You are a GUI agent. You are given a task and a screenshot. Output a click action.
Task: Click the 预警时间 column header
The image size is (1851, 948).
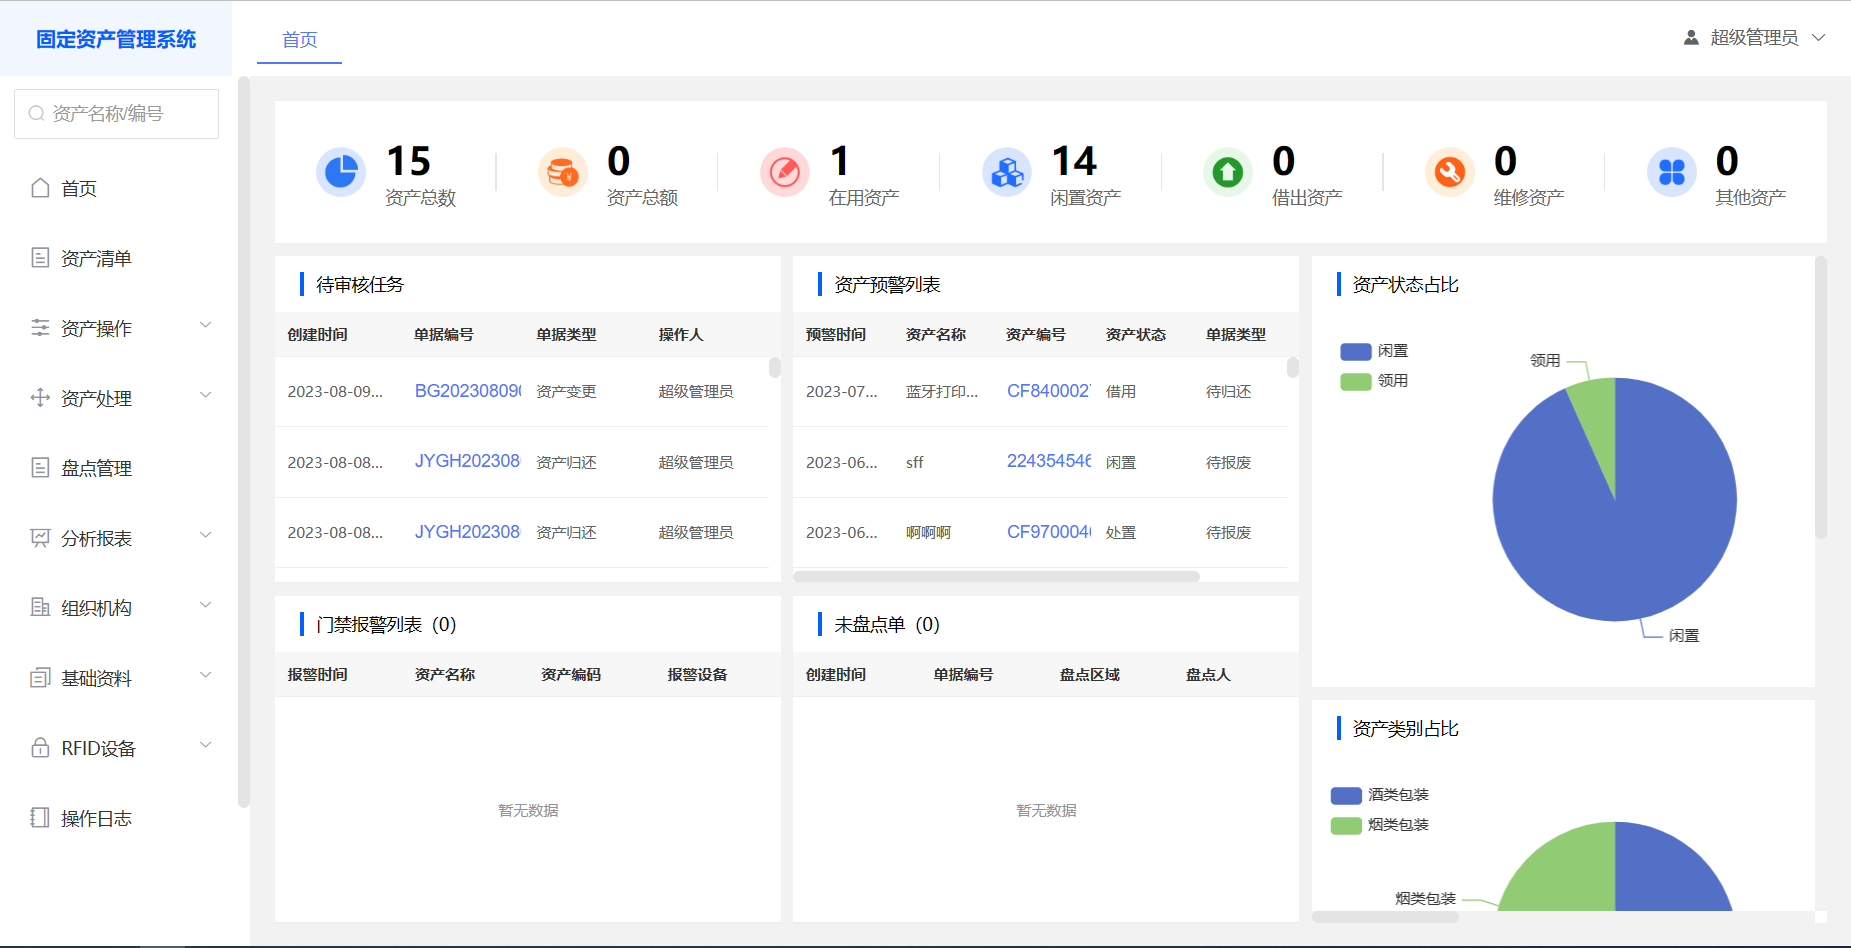point(836,335)
